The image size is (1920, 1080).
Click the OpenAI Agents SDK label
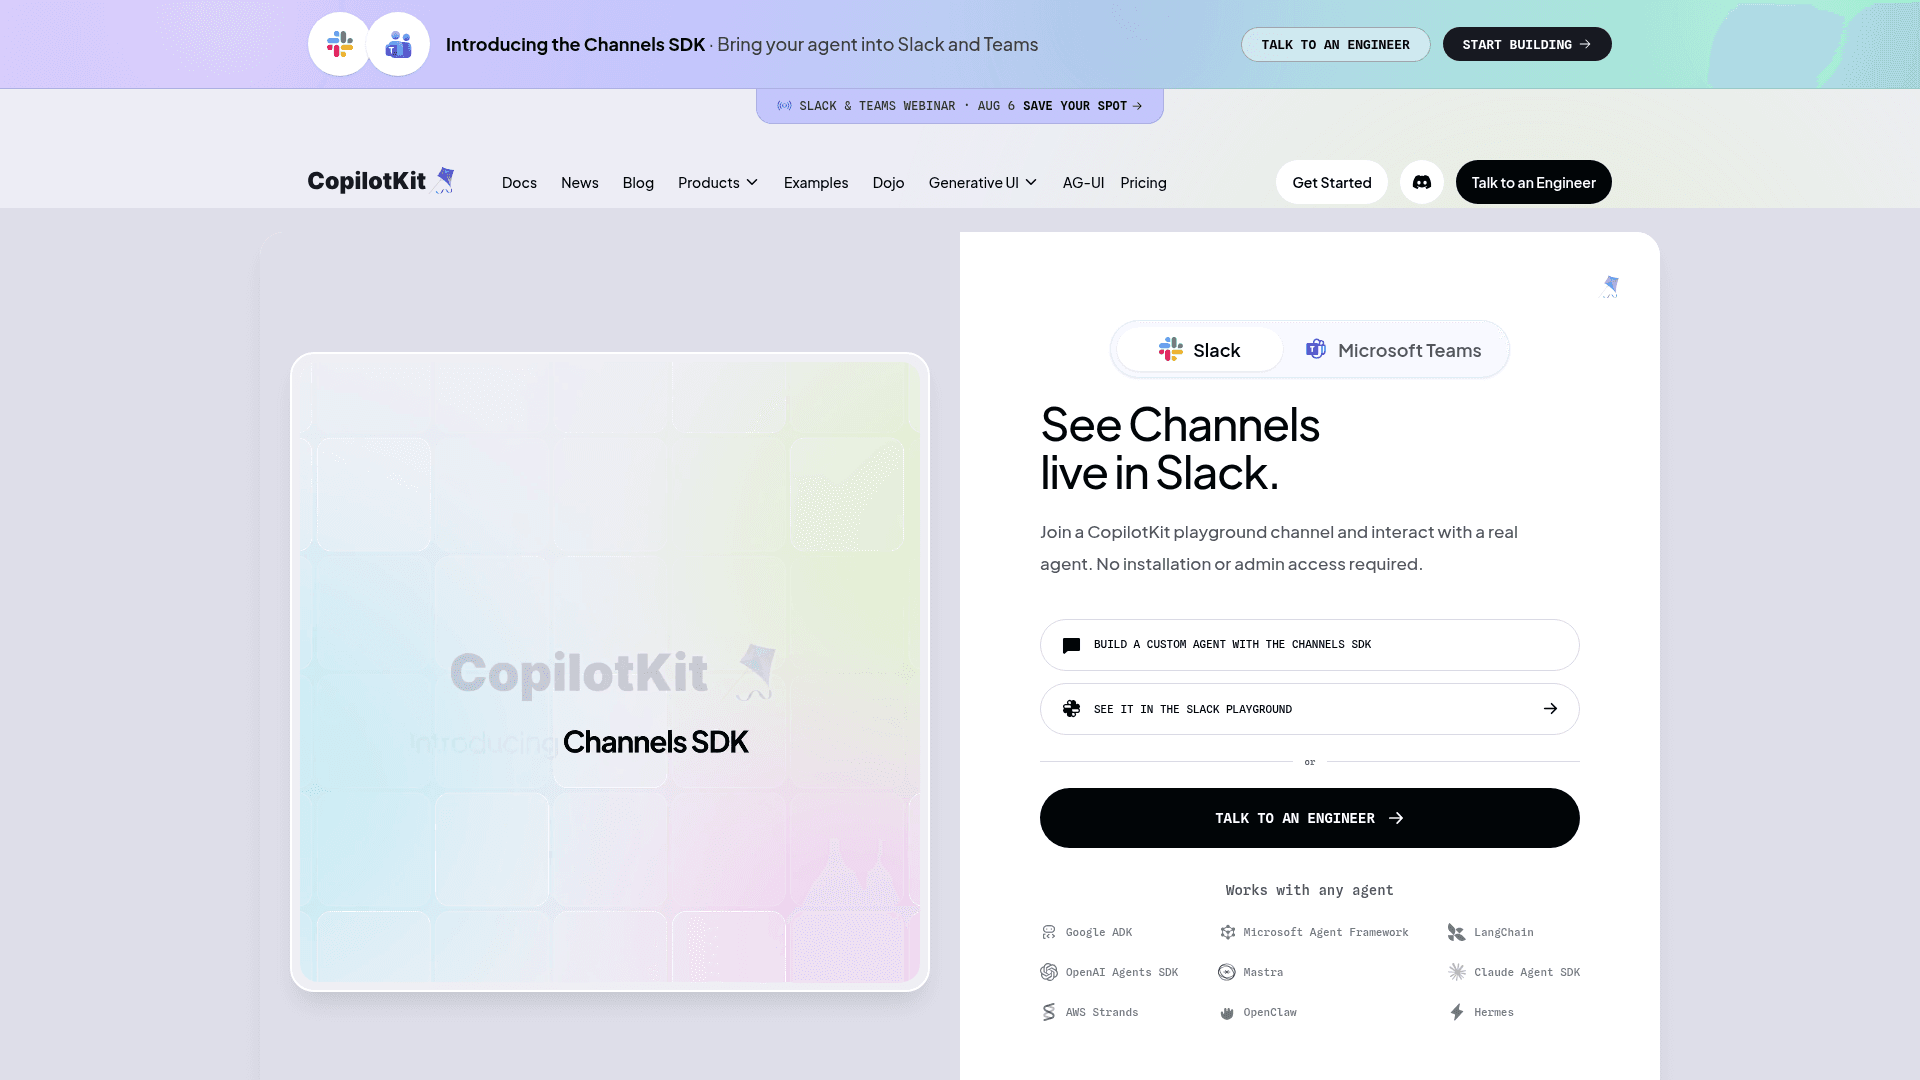[x=1121, y=972]
